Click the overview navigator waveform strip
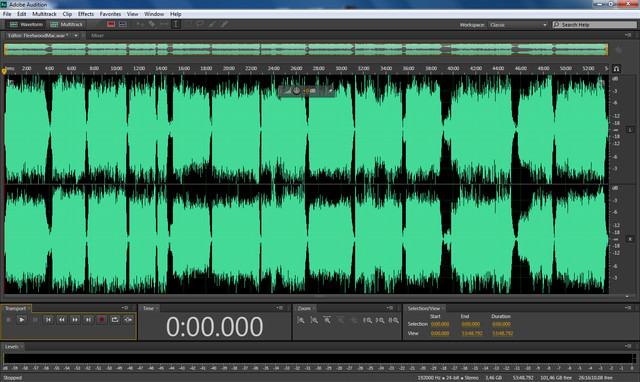This screenshot has height=382, width=640. click(x=306, y=49)
